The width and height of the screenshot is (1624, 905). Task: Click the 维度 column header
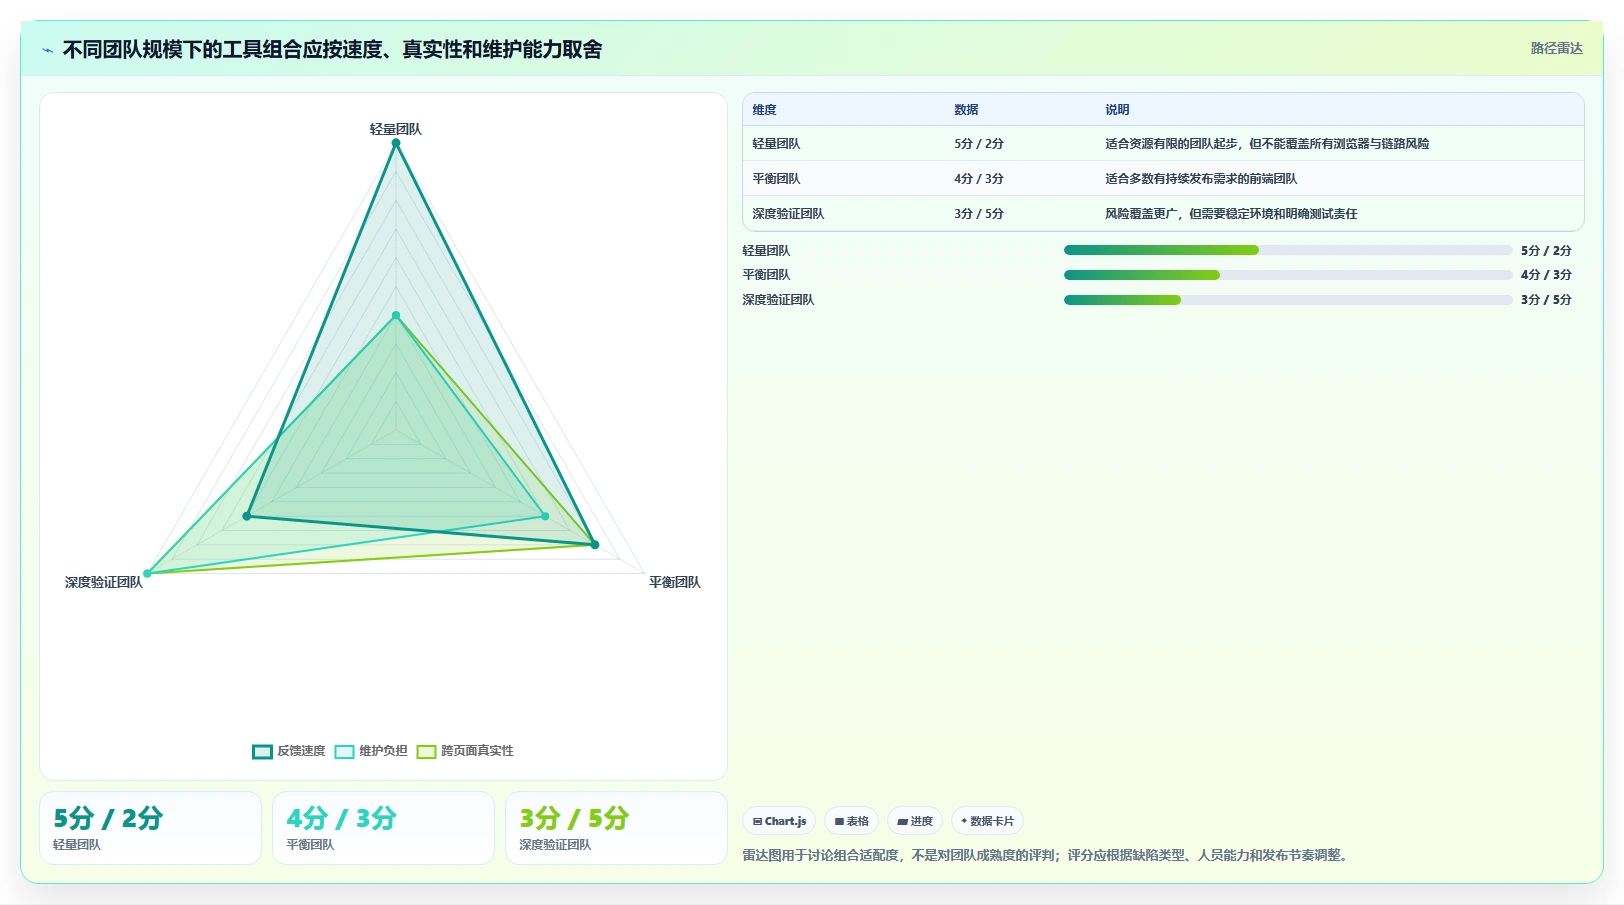coord(764,110)
